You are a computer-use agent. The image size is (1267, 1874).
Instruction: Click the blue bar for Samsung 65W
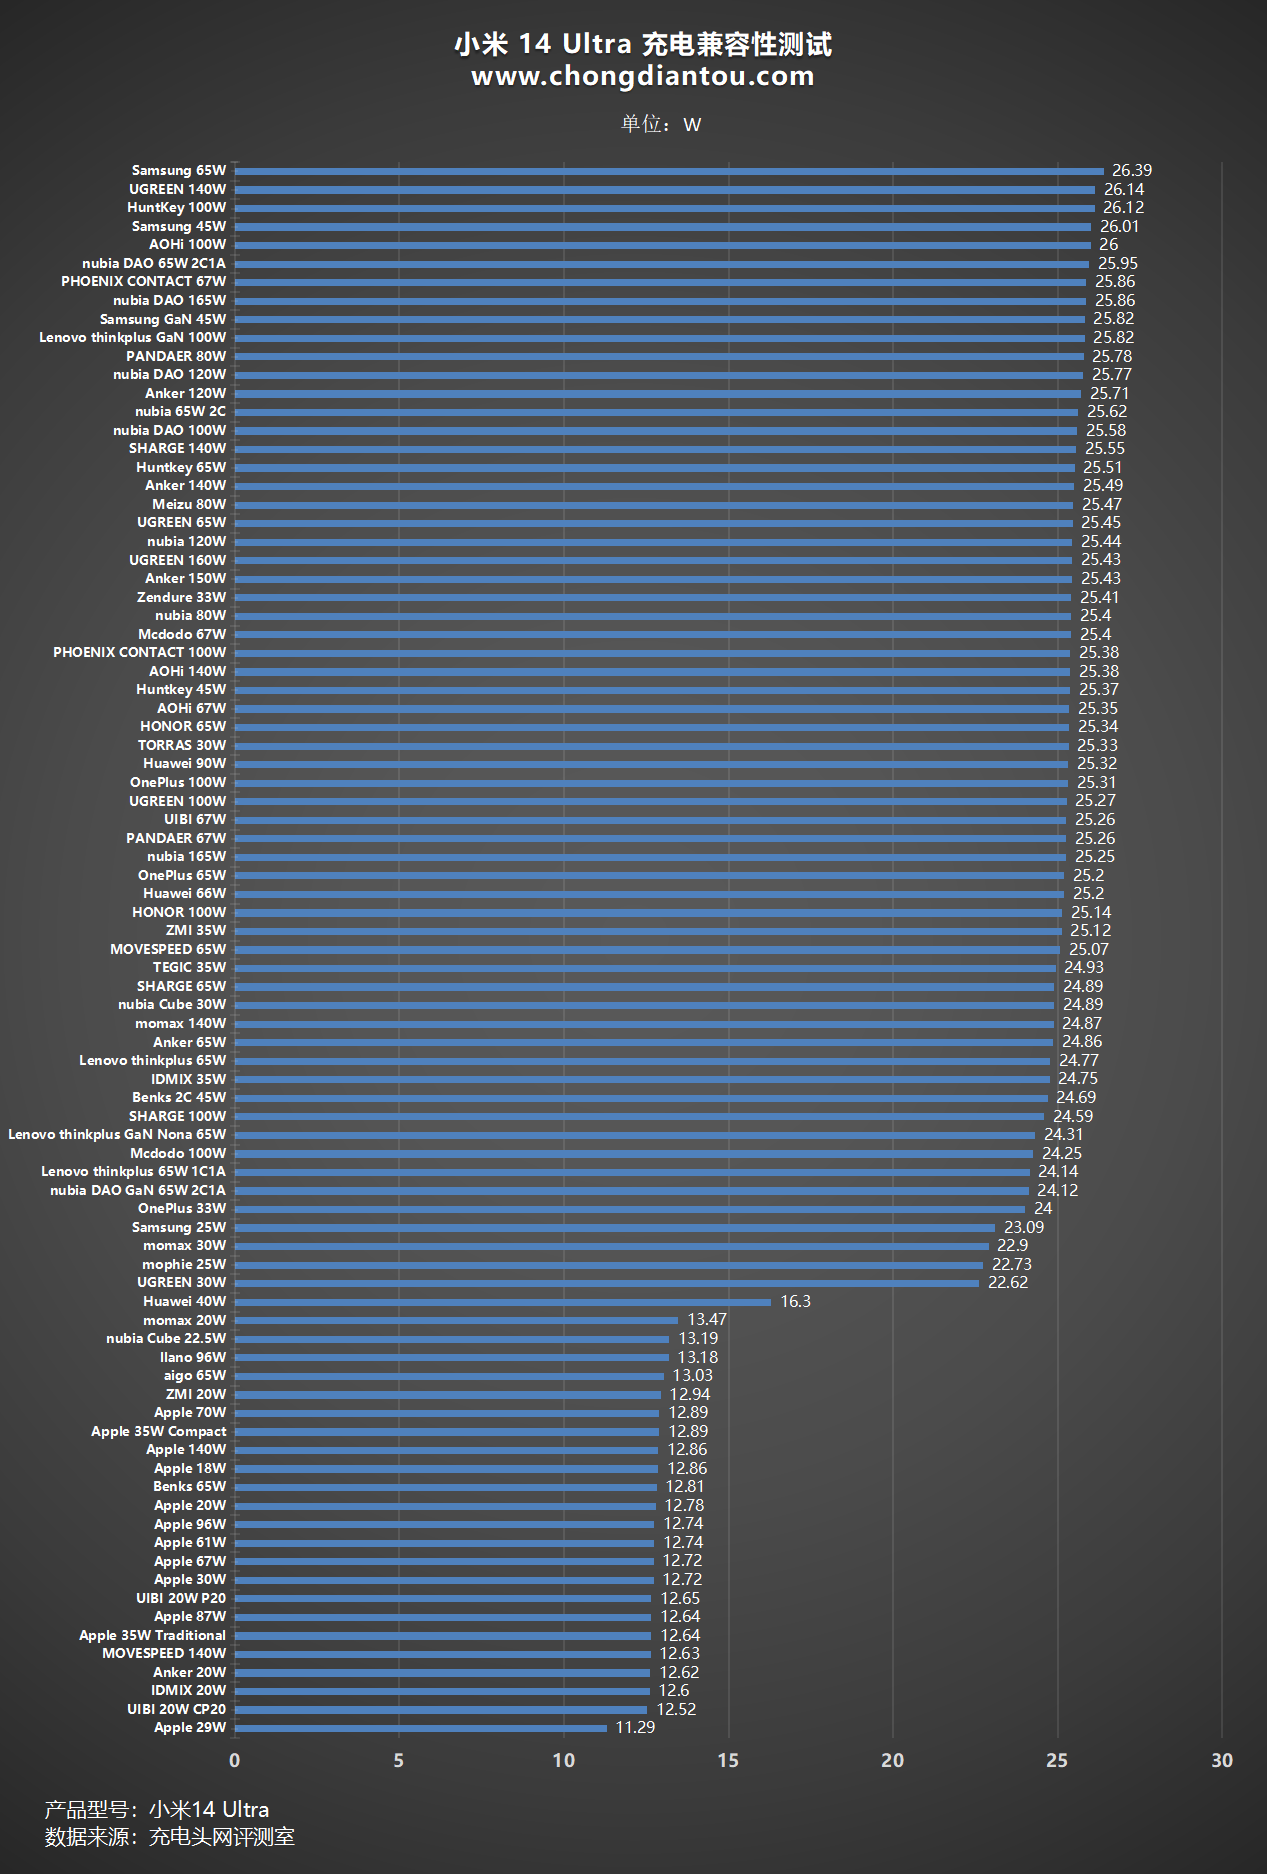pos(669,170)
